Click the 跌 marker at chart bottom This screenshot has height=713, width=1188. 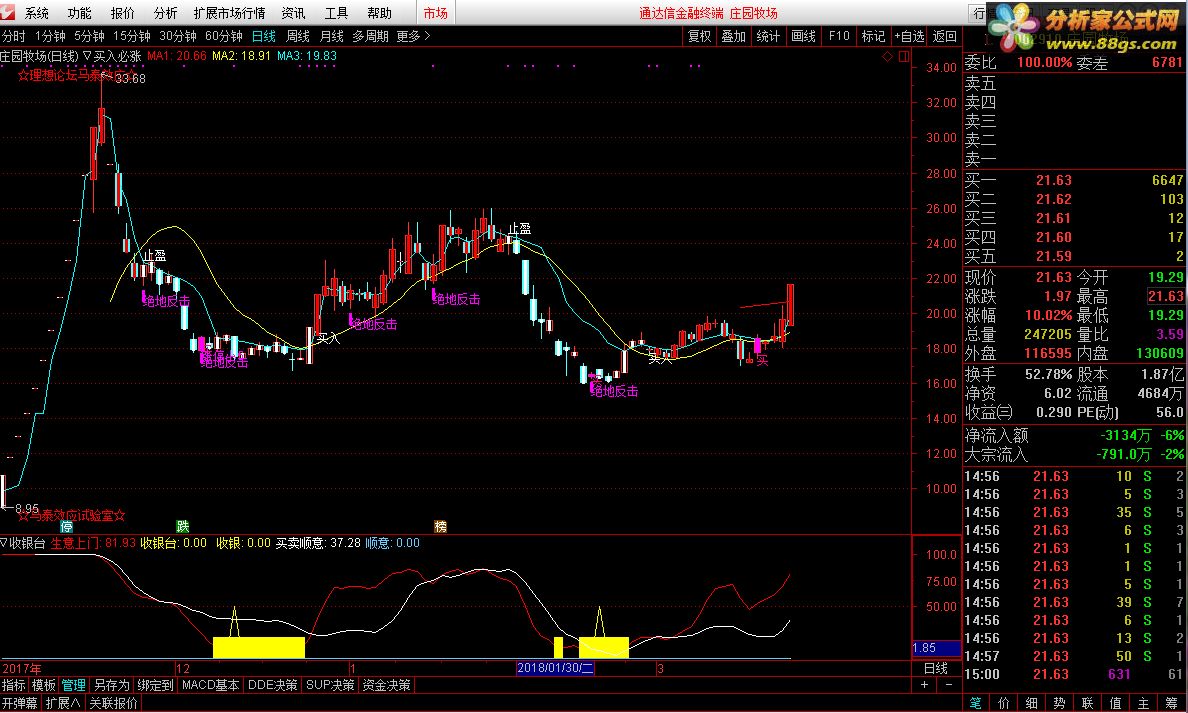click(x=183, y=526)
